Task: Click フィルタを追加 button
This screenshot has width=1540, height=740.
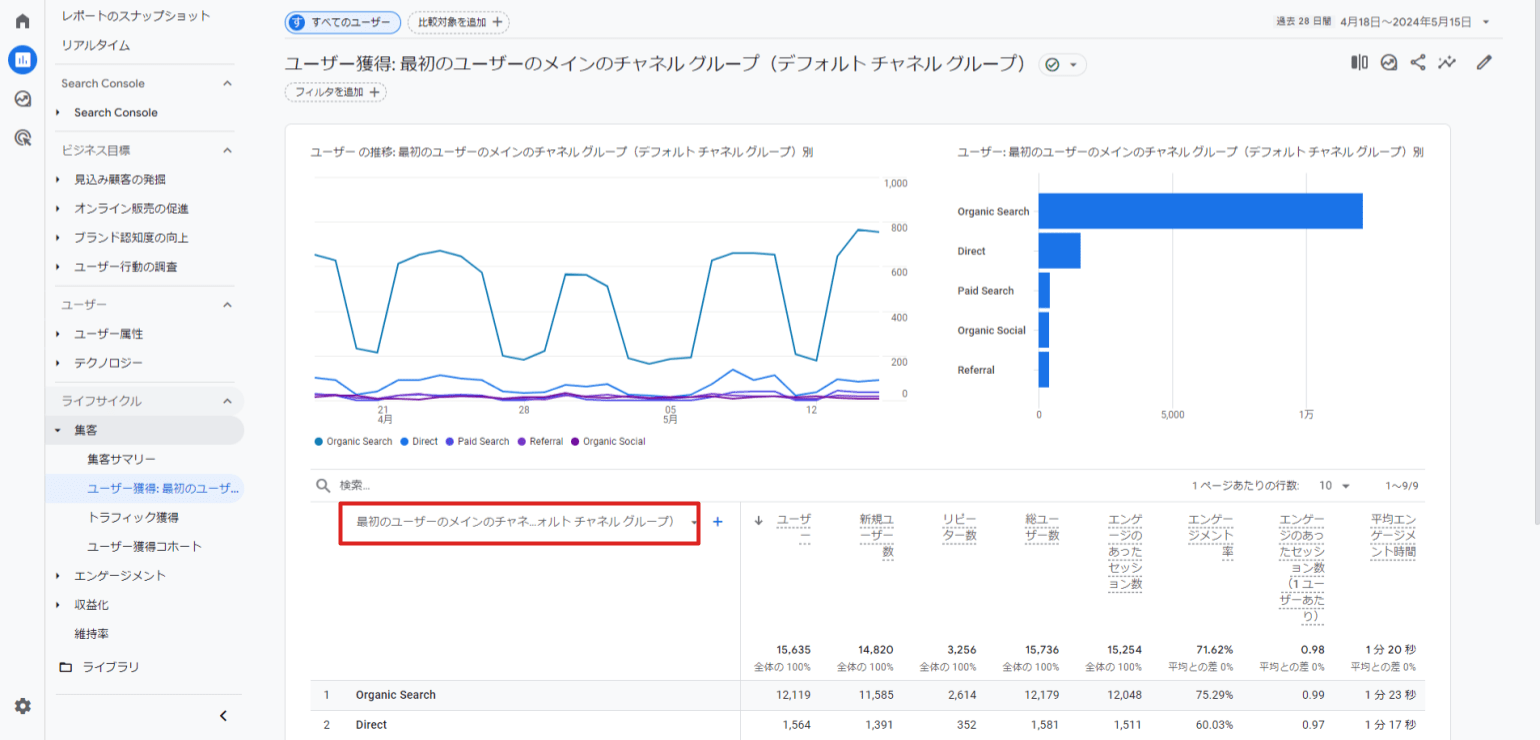Action: pyautogui.click(x=336, y=92)
